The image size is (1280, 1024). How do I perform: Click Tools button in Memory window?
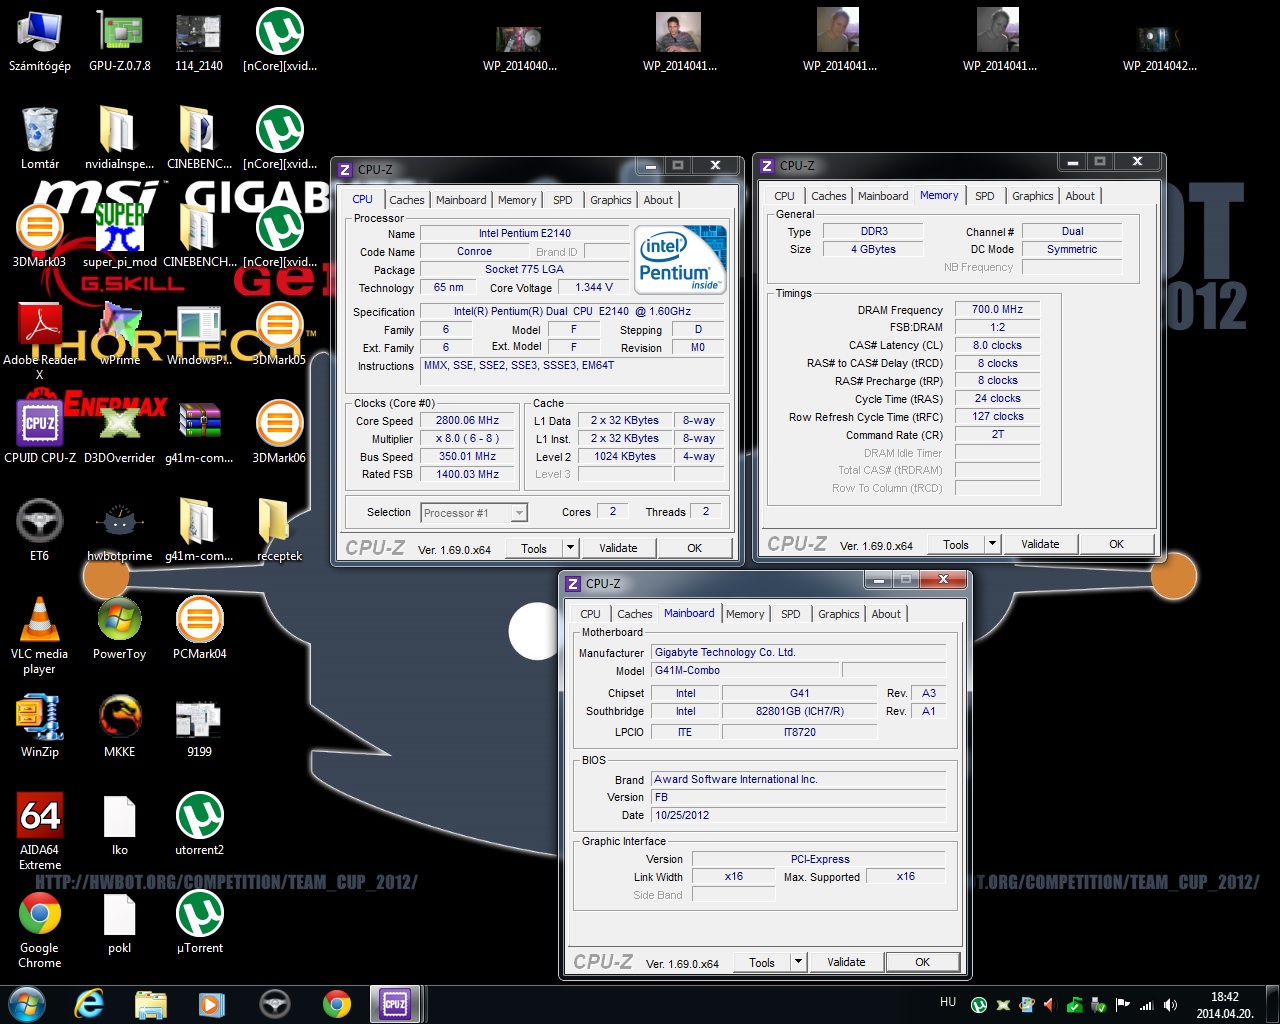[956, 544]
